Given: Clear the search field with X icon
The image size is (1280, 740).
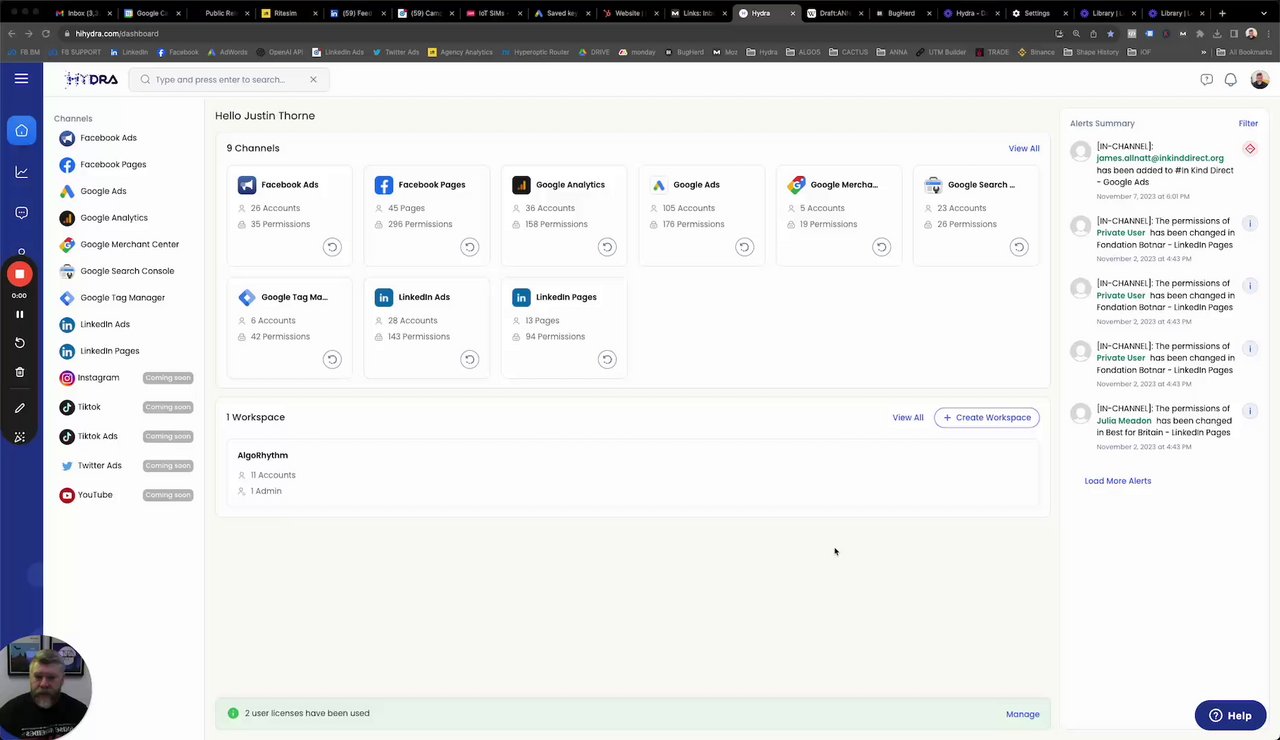Looking at the screenshot, I should click(313, 80).
